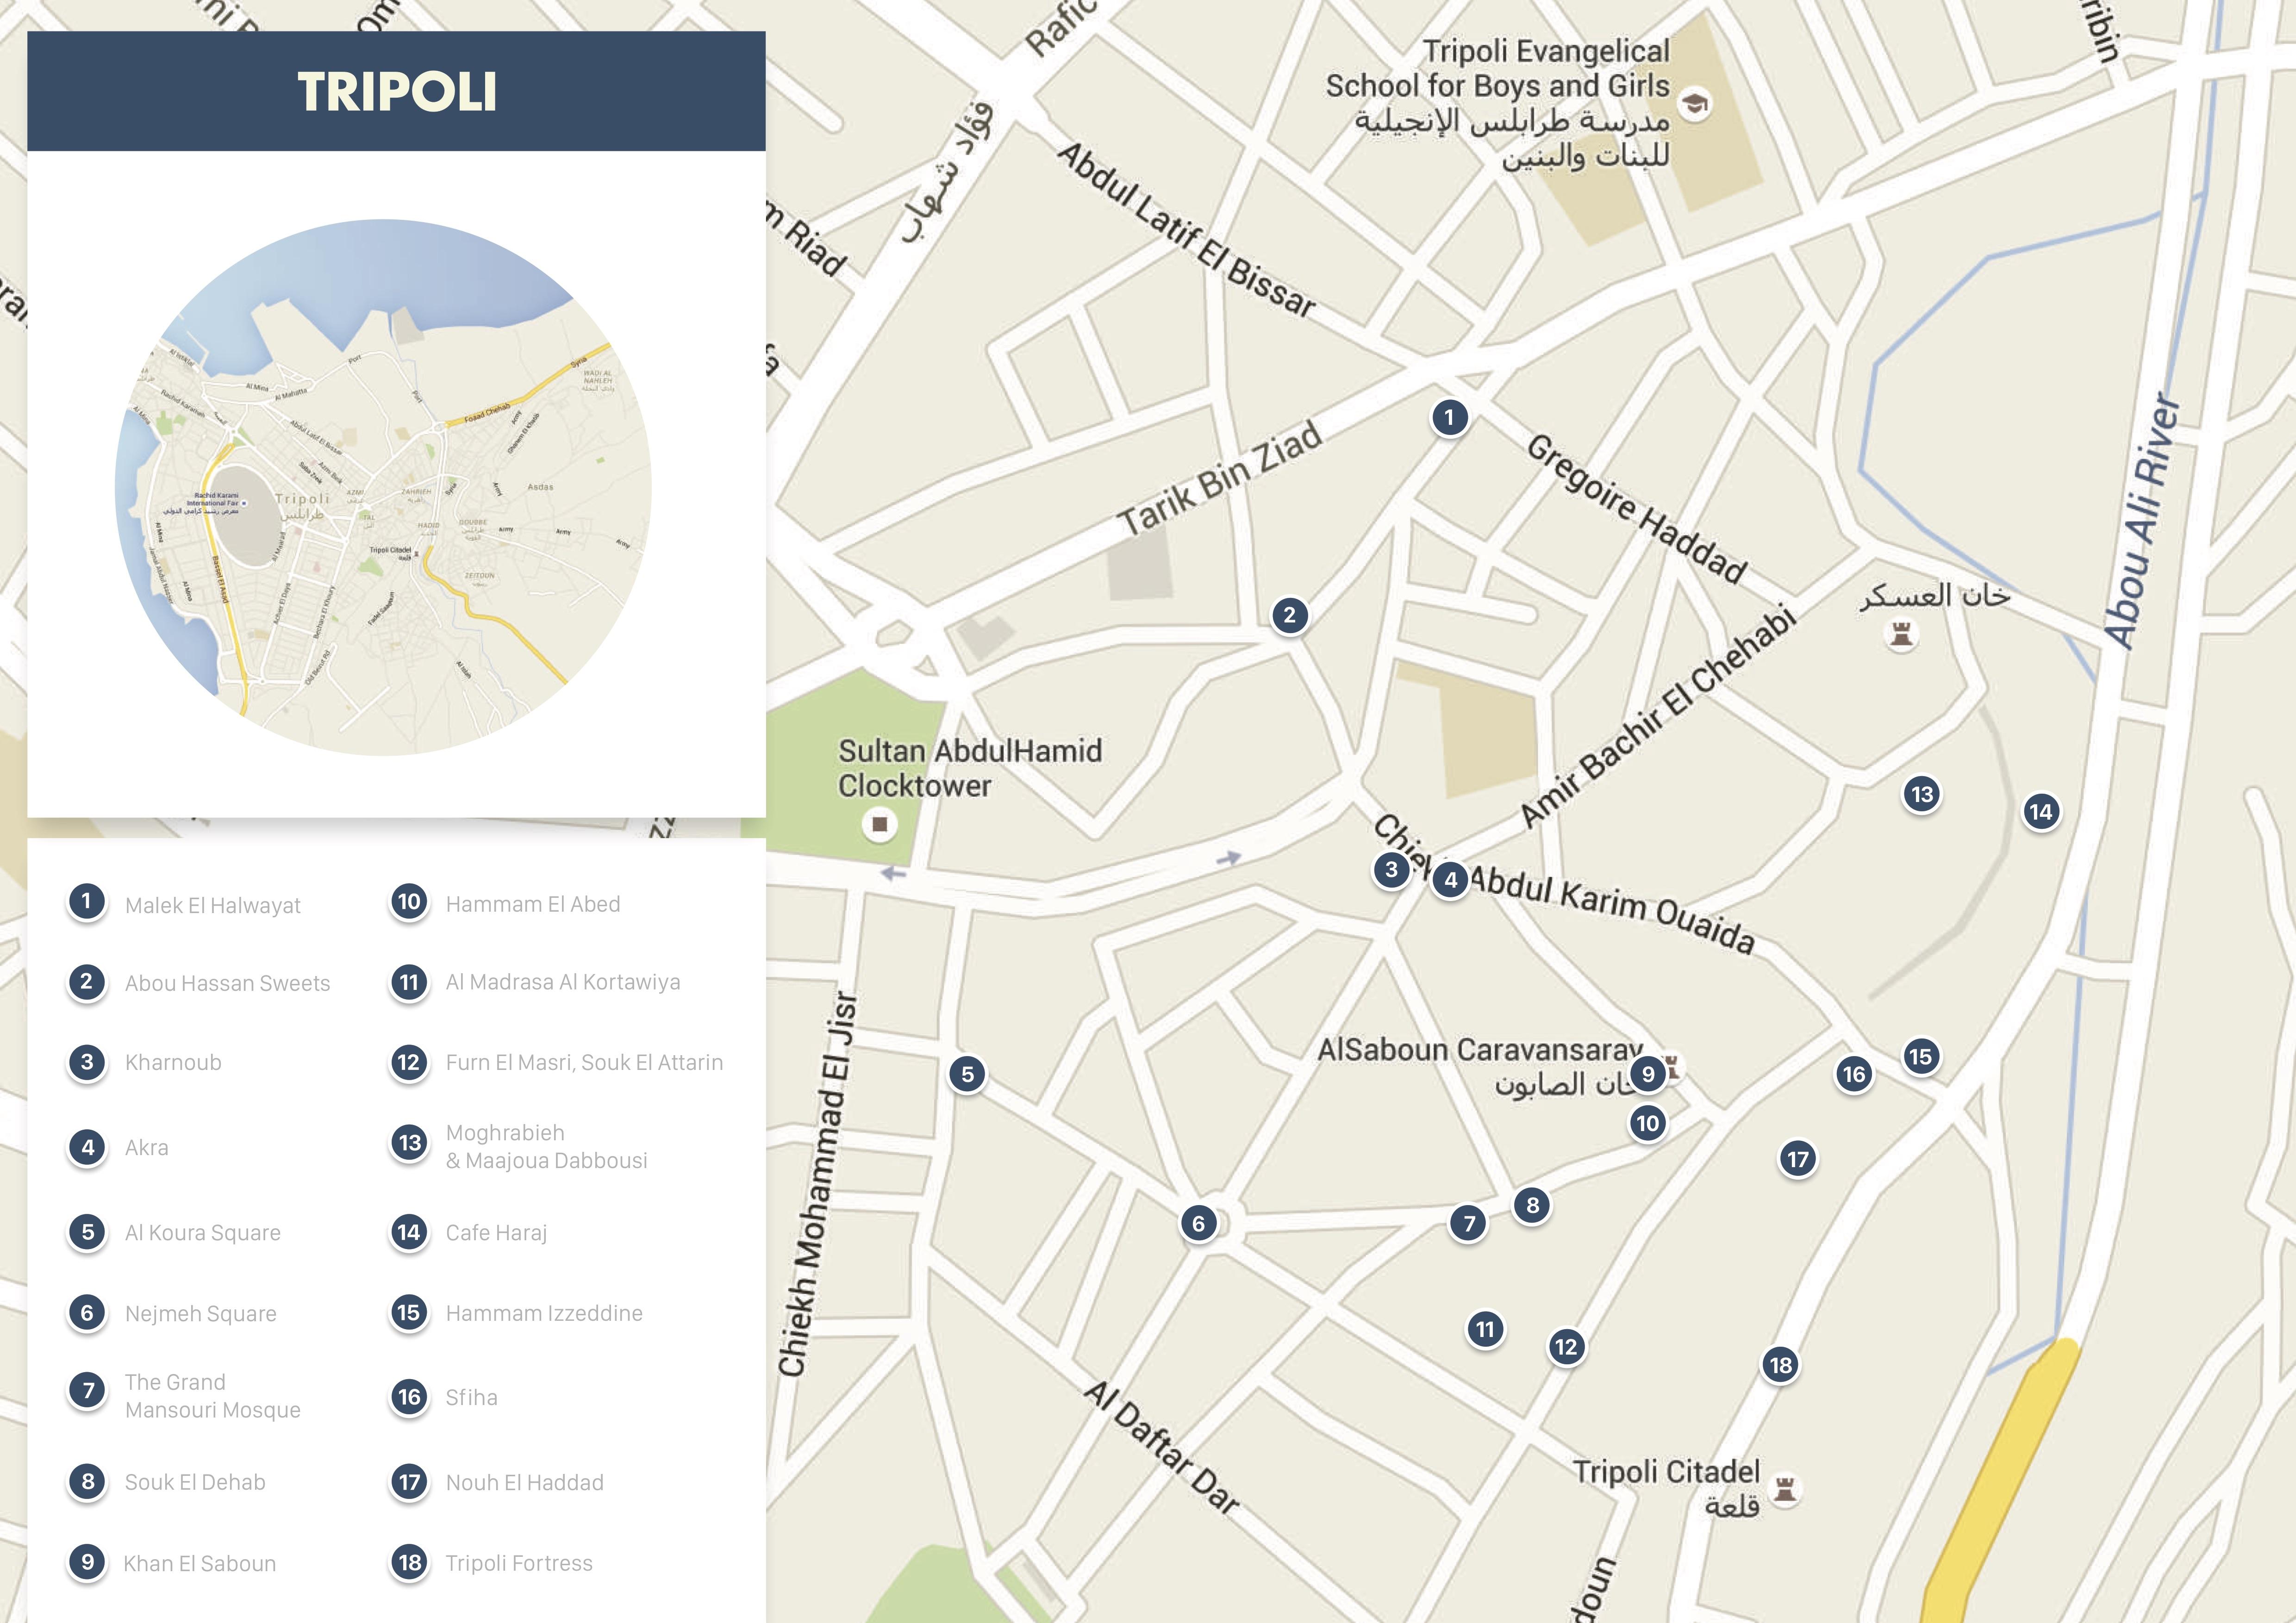Select Nouh El Haddad in the legend
This screenshot has height=1623, width=2296.
tap(524, 1482)
